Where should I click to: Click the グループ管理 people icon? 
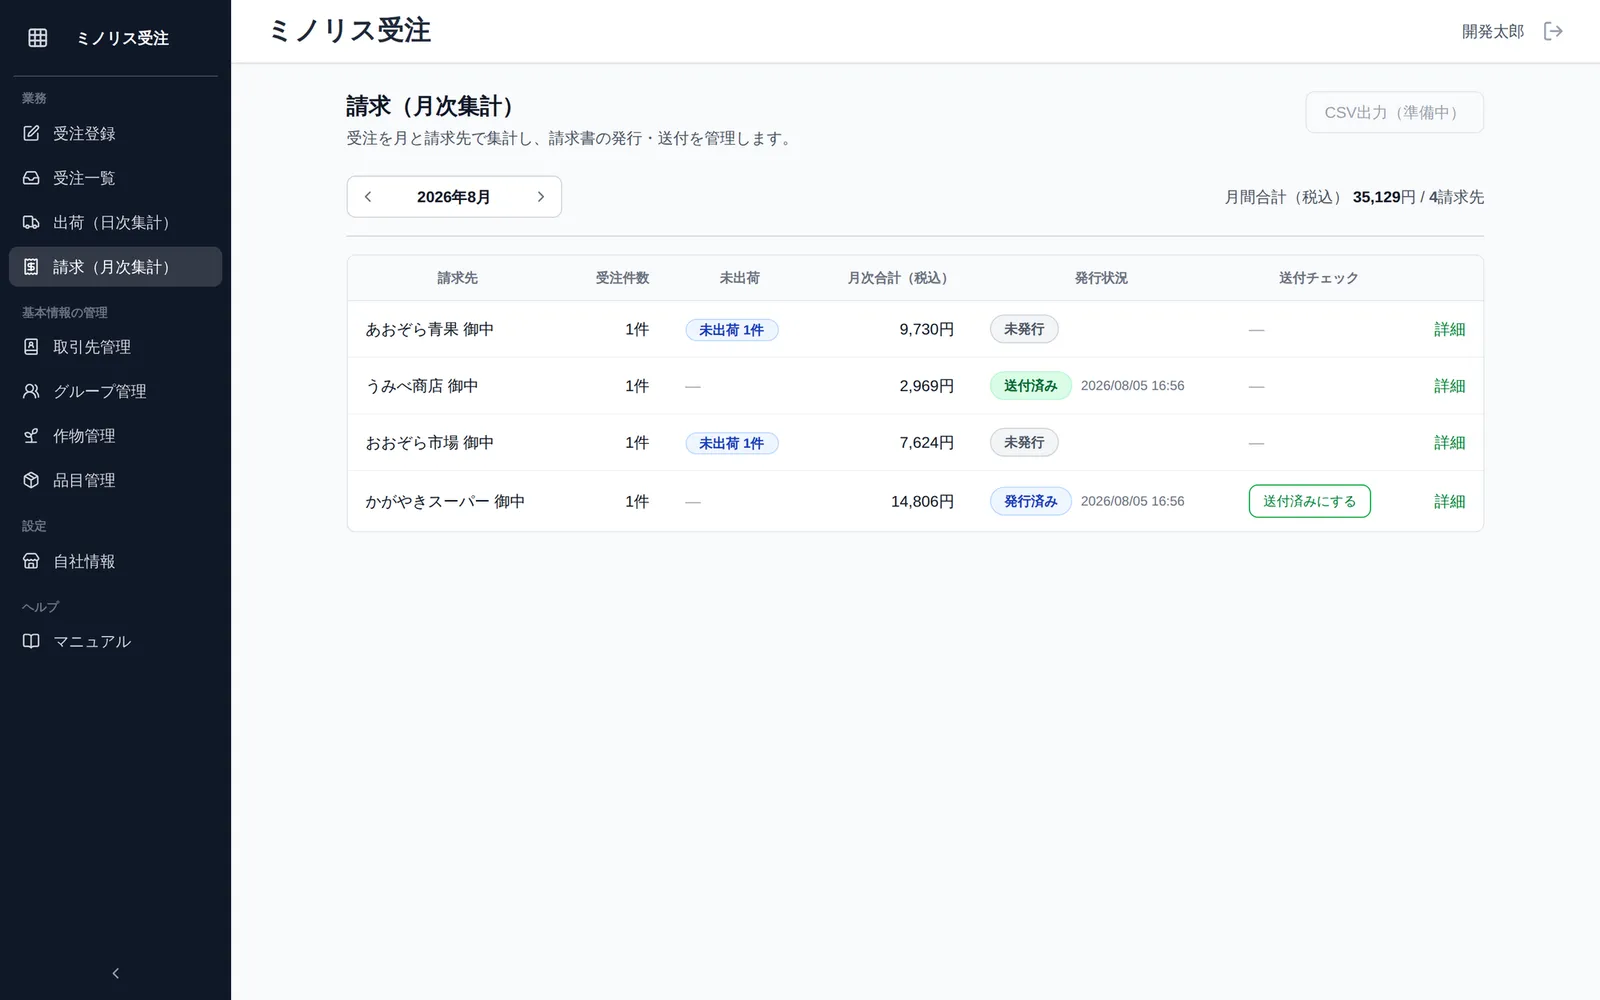(31, 391)
